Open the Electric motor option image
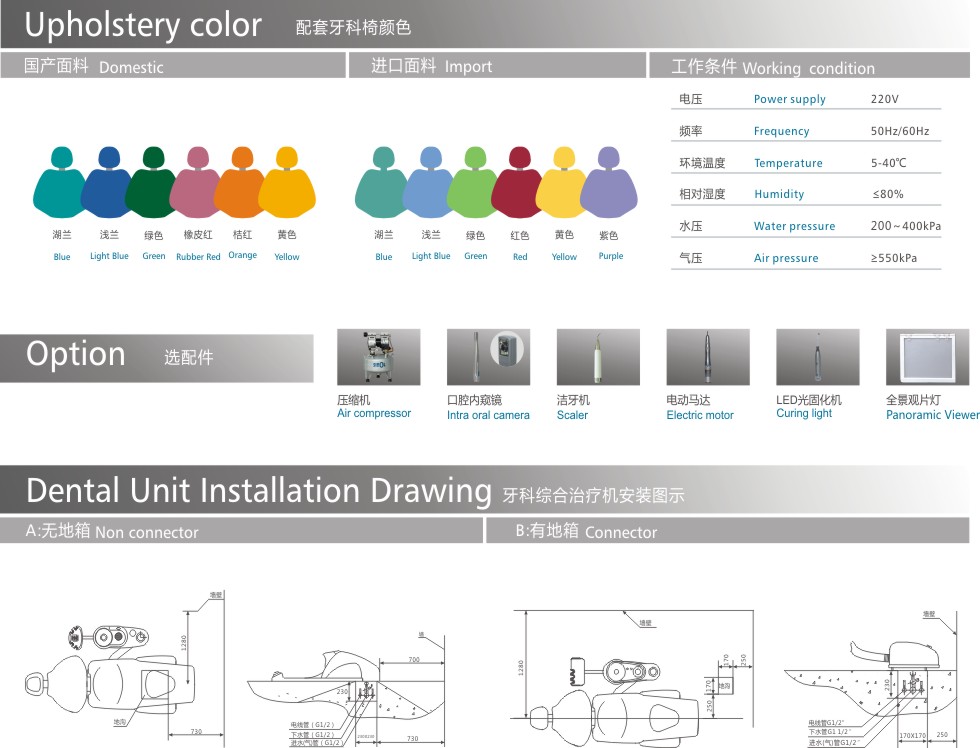 [x=708, y=357]
